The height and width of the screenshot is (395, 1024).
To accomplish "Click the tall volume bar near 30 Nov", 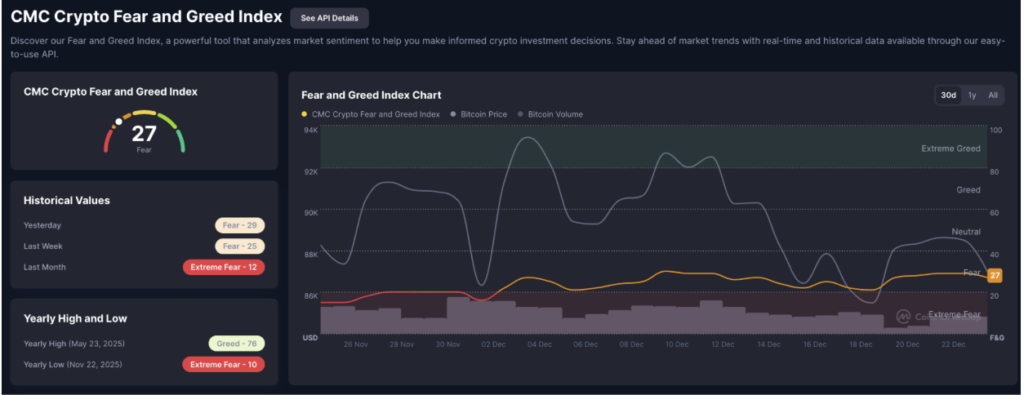I will tap(458, 315).
